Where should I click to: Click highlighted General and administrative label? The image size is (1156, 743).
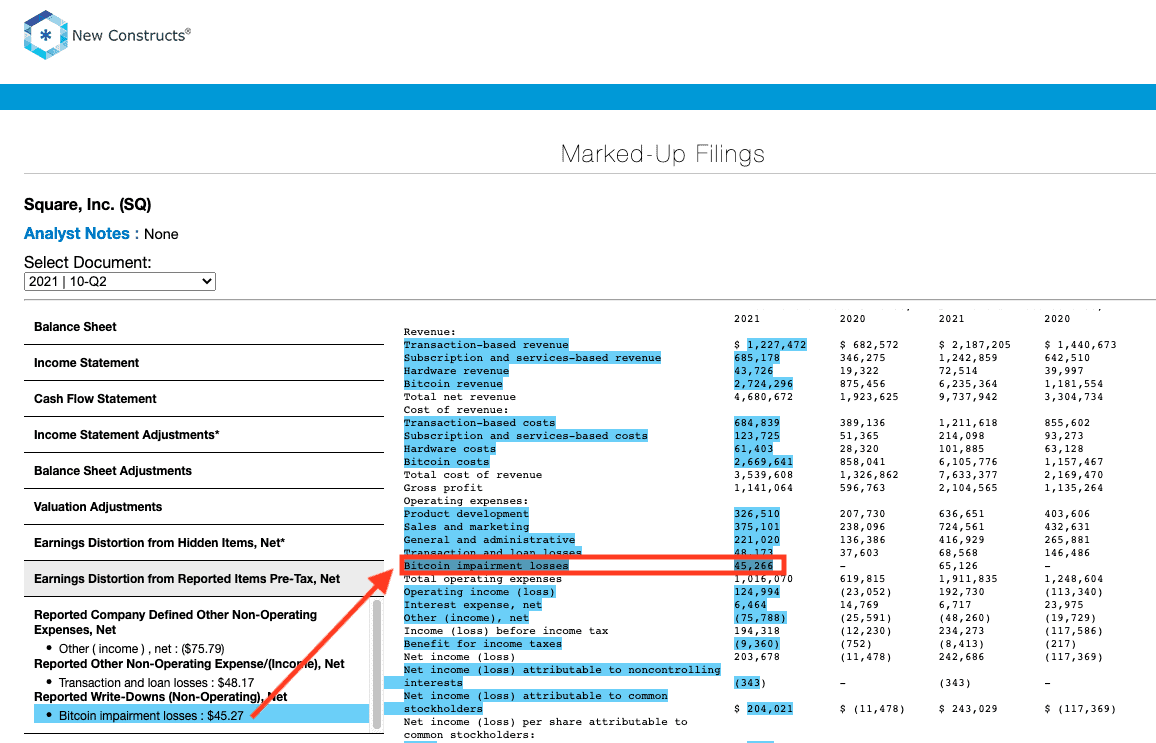(x=489, y=540)
